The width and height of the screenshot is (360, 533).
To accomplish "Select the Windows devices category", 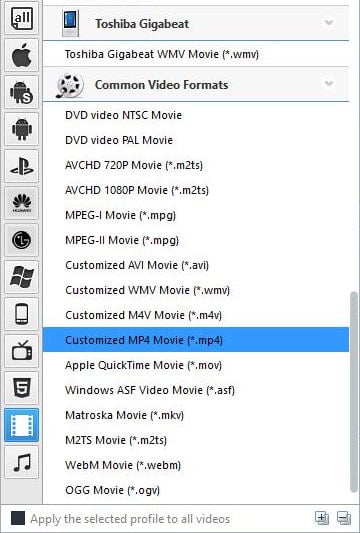I will [21, 277].
